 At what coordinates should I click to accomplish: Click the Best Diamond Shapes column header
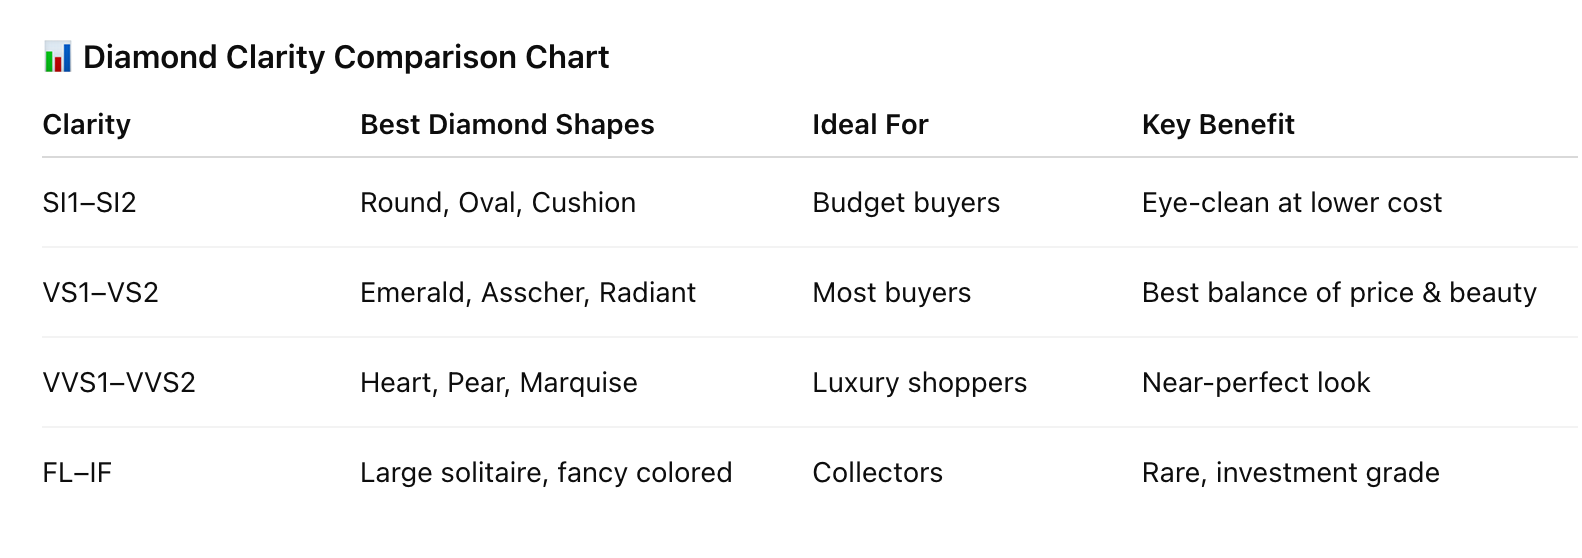pyautogui.click(x=507, y=124)
